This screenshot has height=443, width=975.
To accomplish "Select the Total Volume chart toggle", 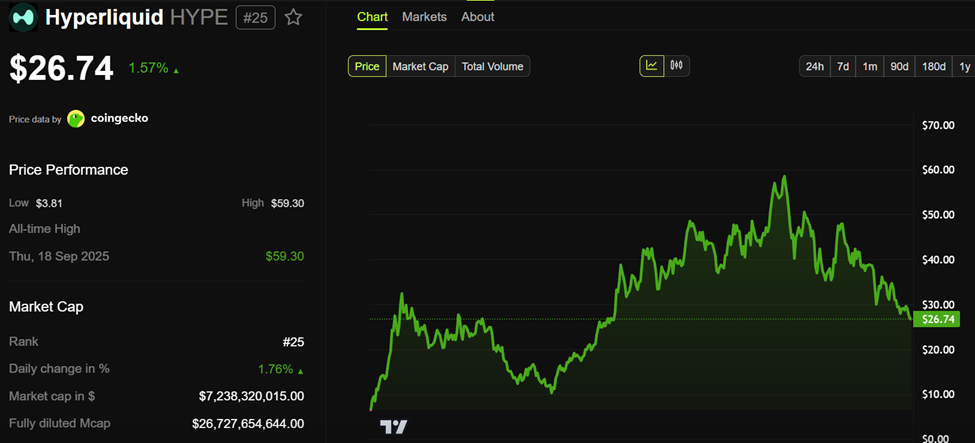I will pos(492,67).
